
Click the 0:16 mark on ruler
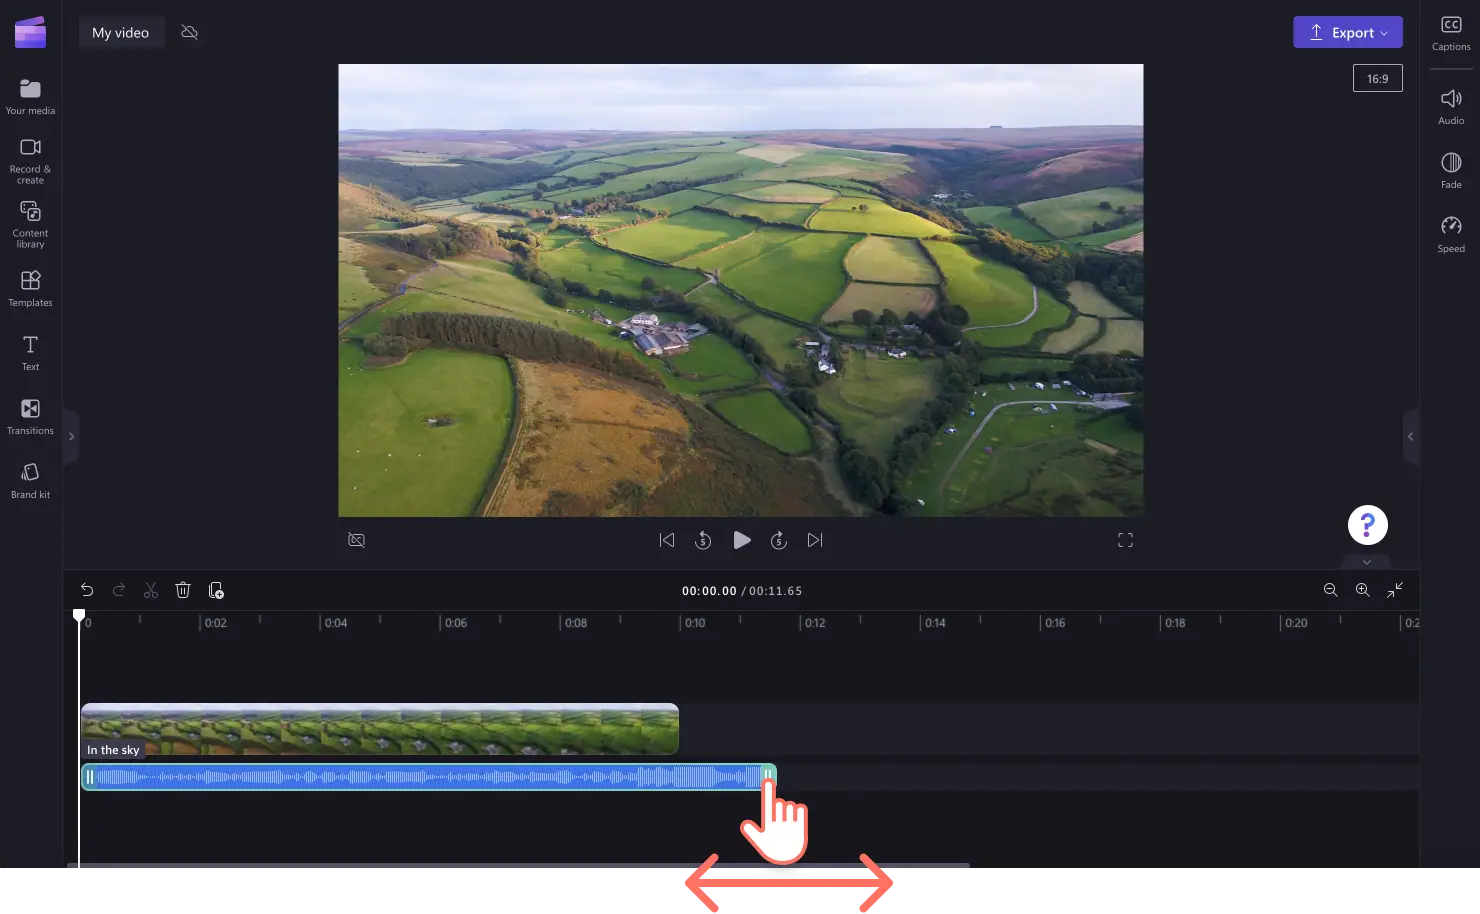(1055, 623)
